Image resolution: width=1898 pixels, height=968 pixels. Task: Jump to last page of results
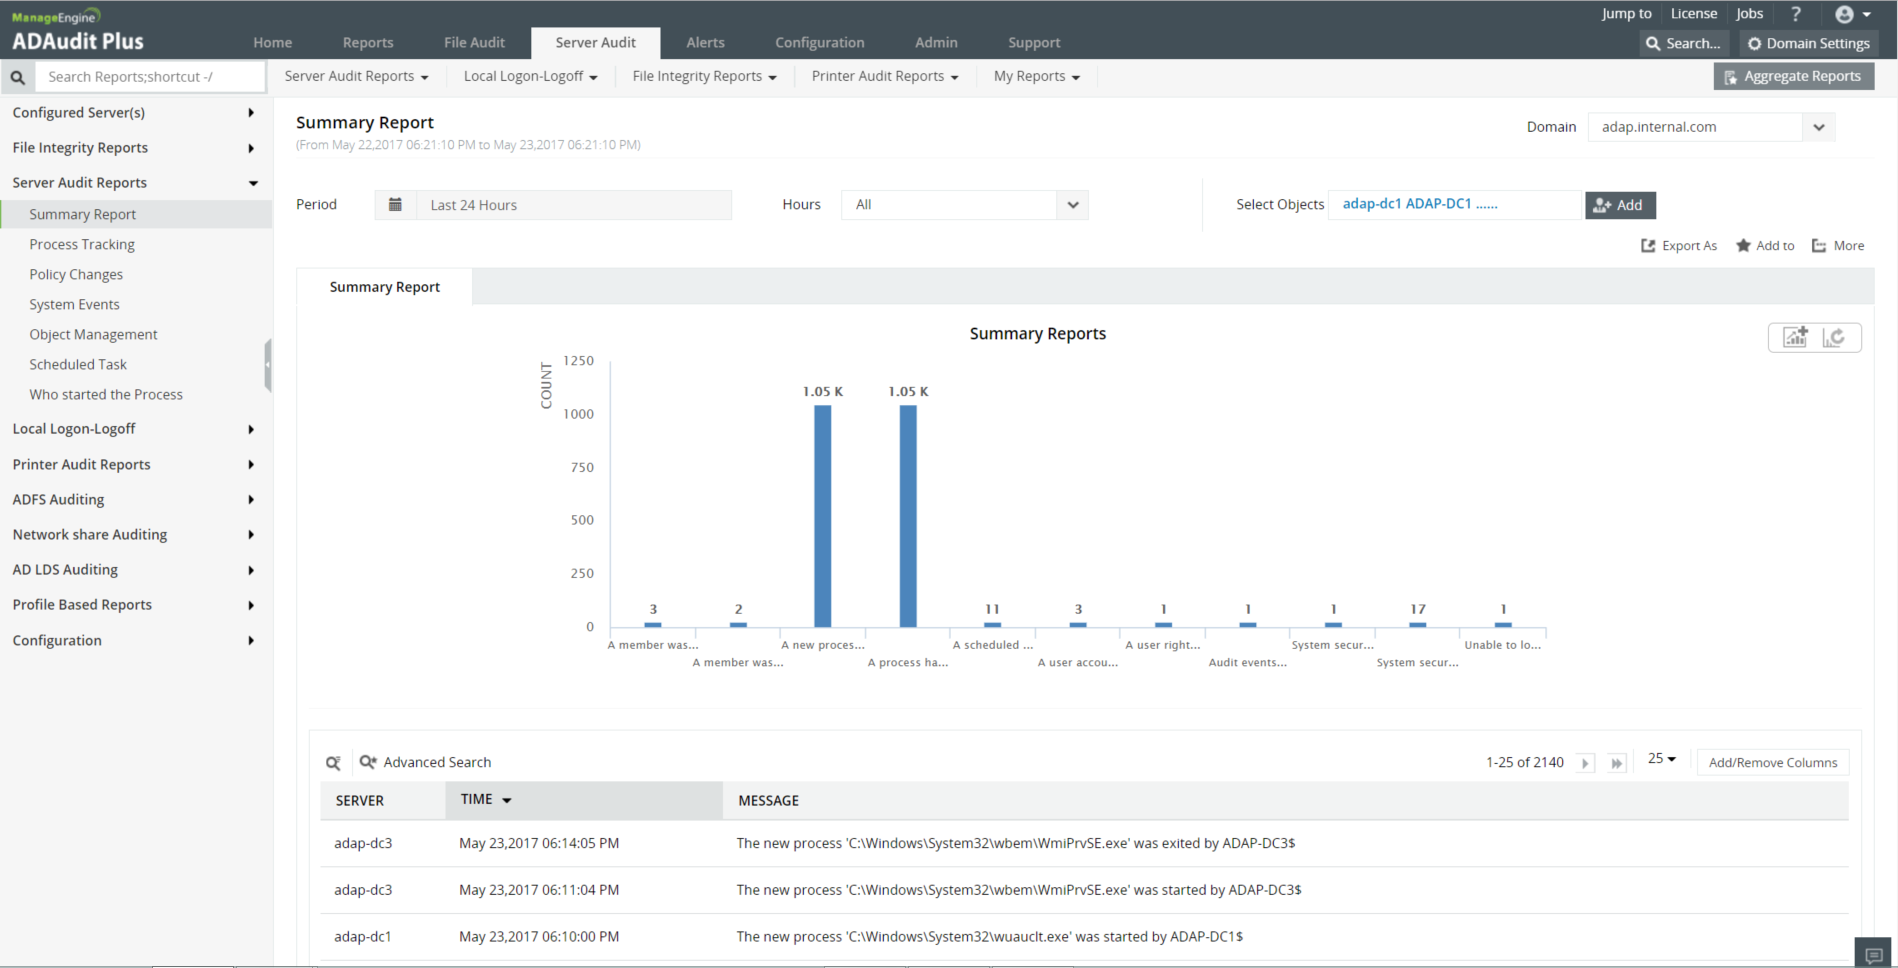pos(1616,763)
